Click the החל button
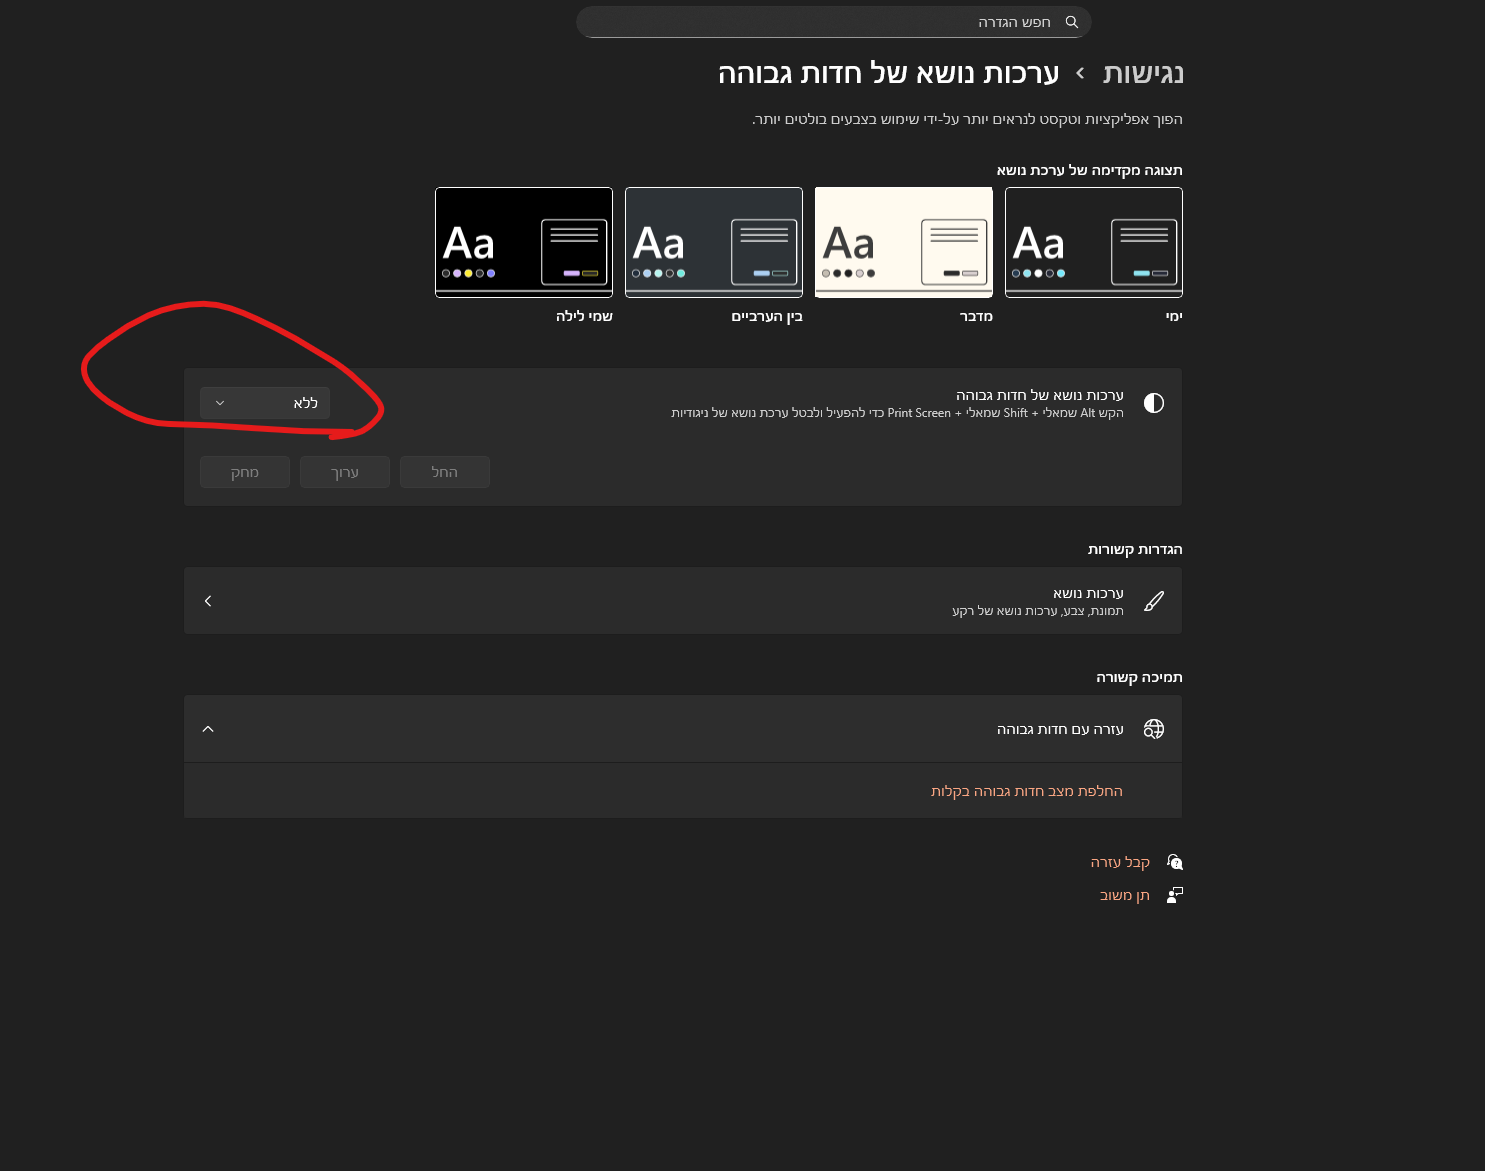 445,472
